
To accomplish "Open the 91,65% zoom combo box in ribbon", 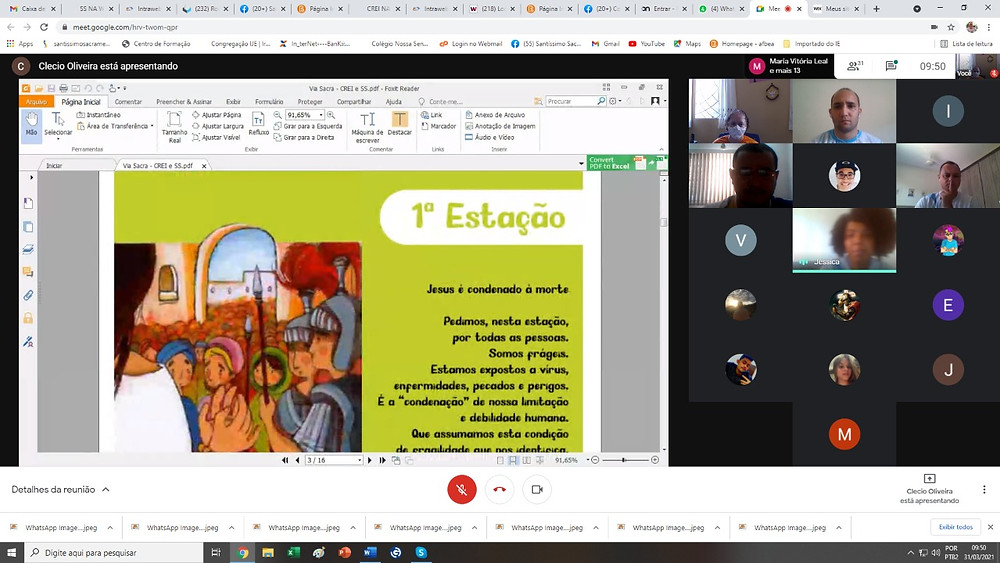I will [305, 115].
